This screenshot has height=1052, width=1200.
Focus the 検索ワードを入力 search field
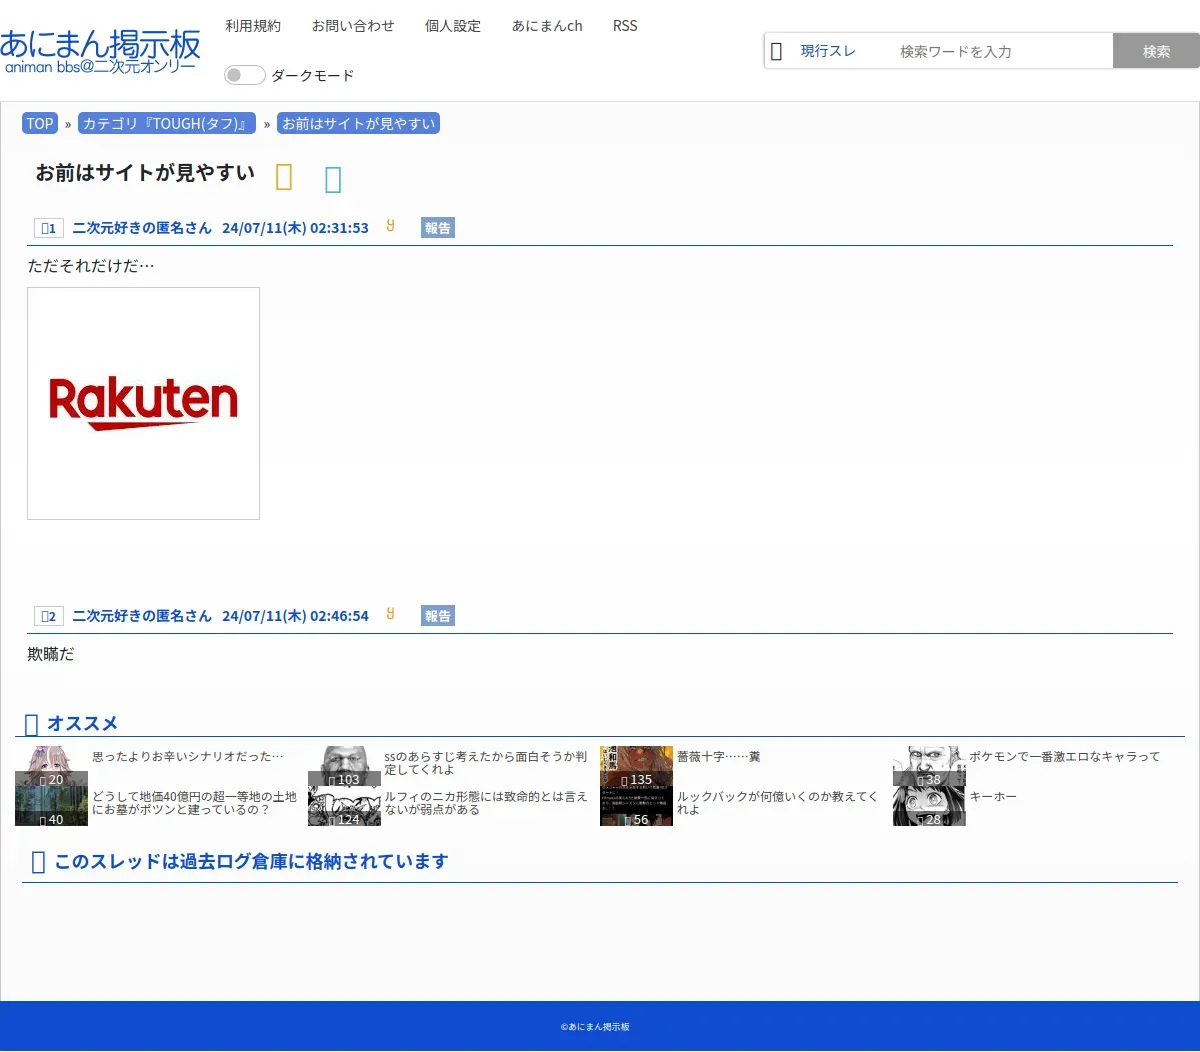click(x=1000, y=51)
